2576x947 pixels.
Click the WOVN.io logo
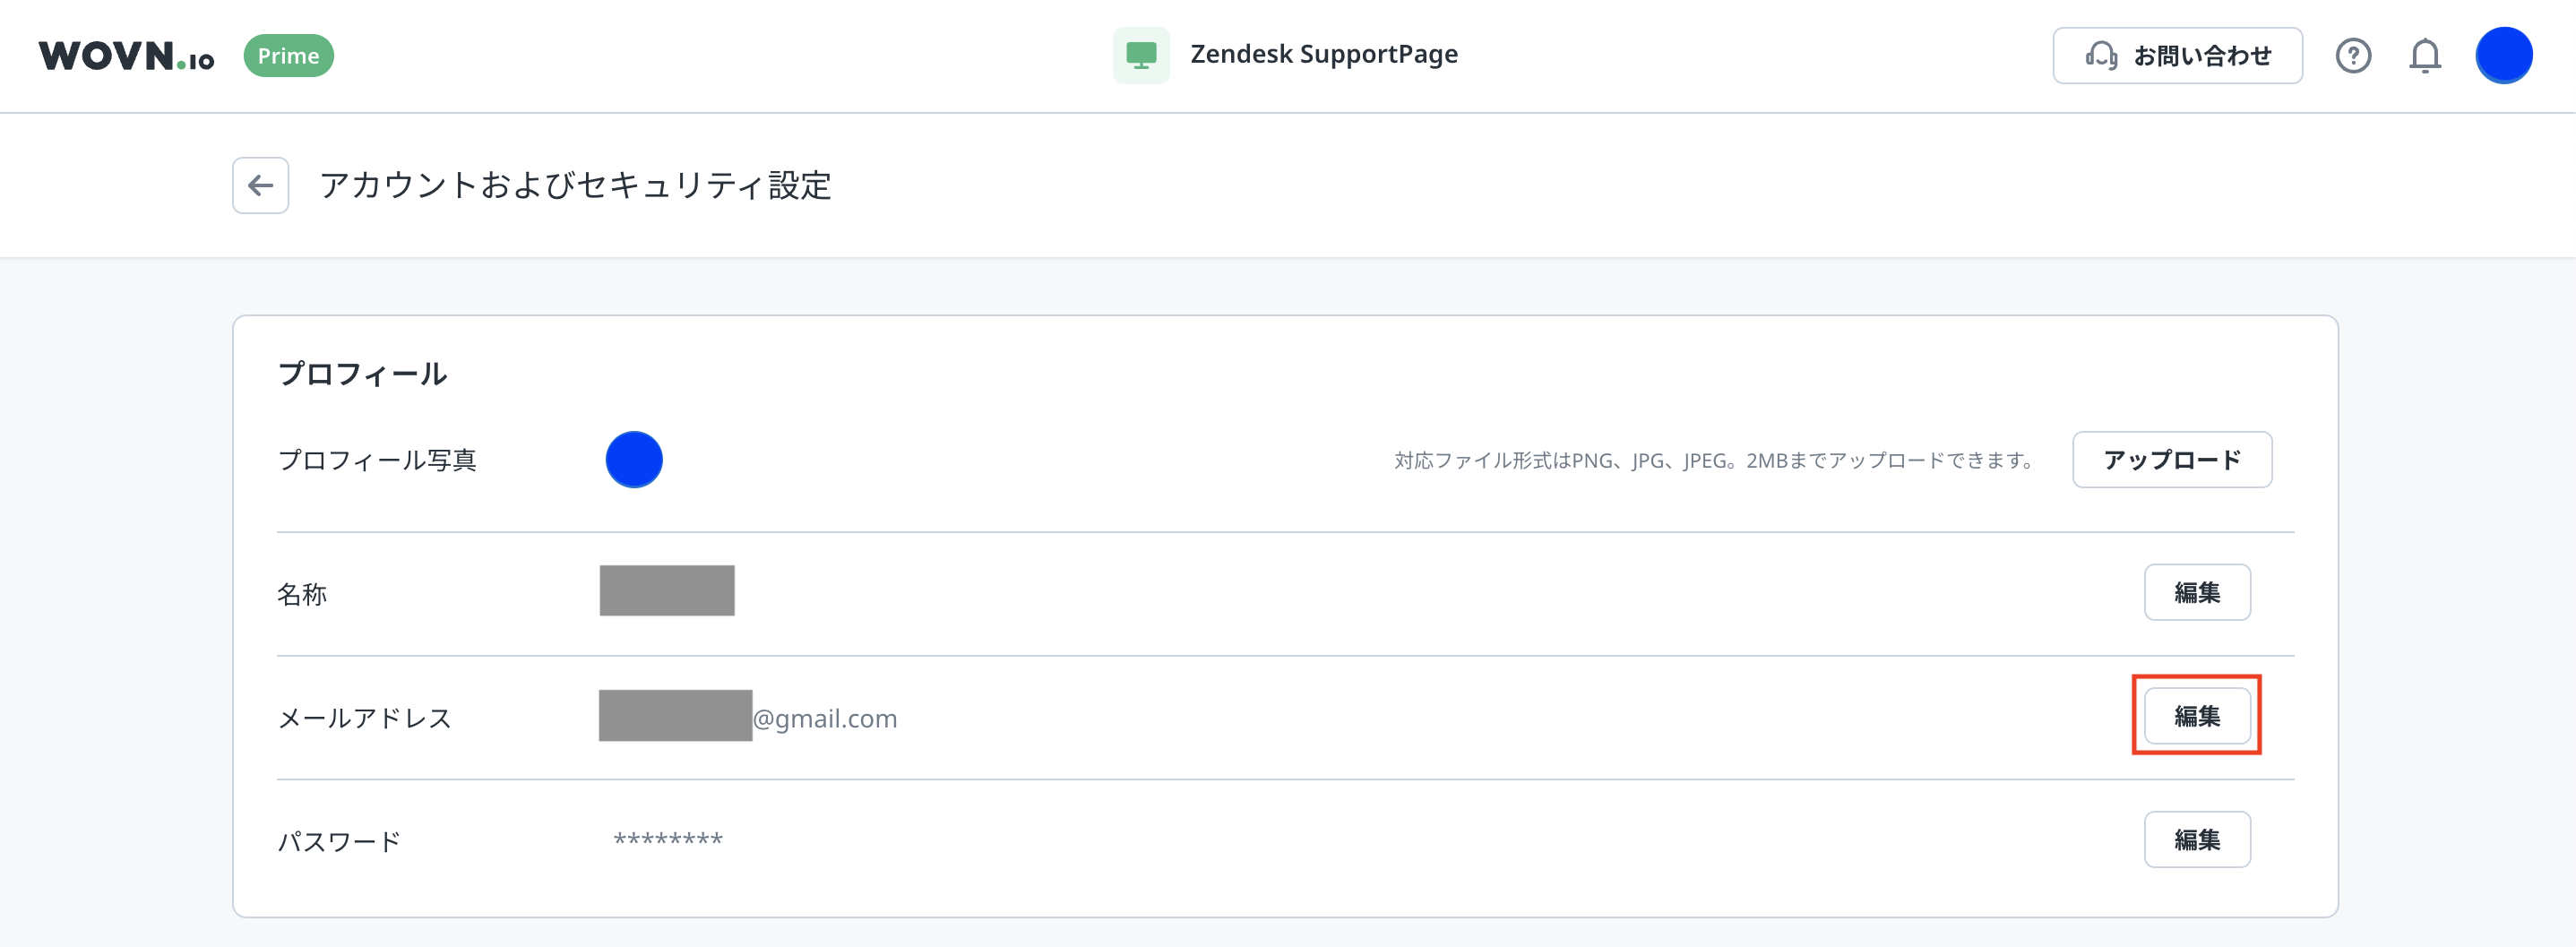126,56
